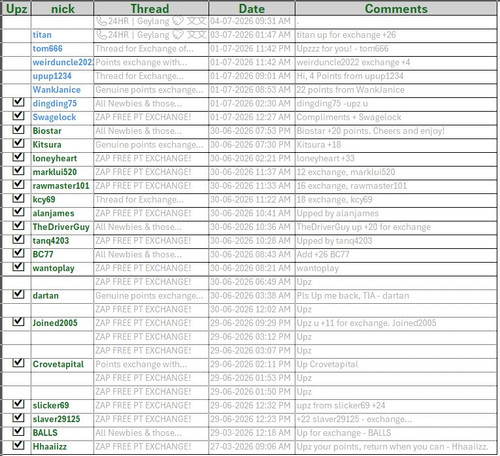This screenshot has width=500, height=456.
Task: Select thread cell in WankJanice row
Action: pos(151,90)
